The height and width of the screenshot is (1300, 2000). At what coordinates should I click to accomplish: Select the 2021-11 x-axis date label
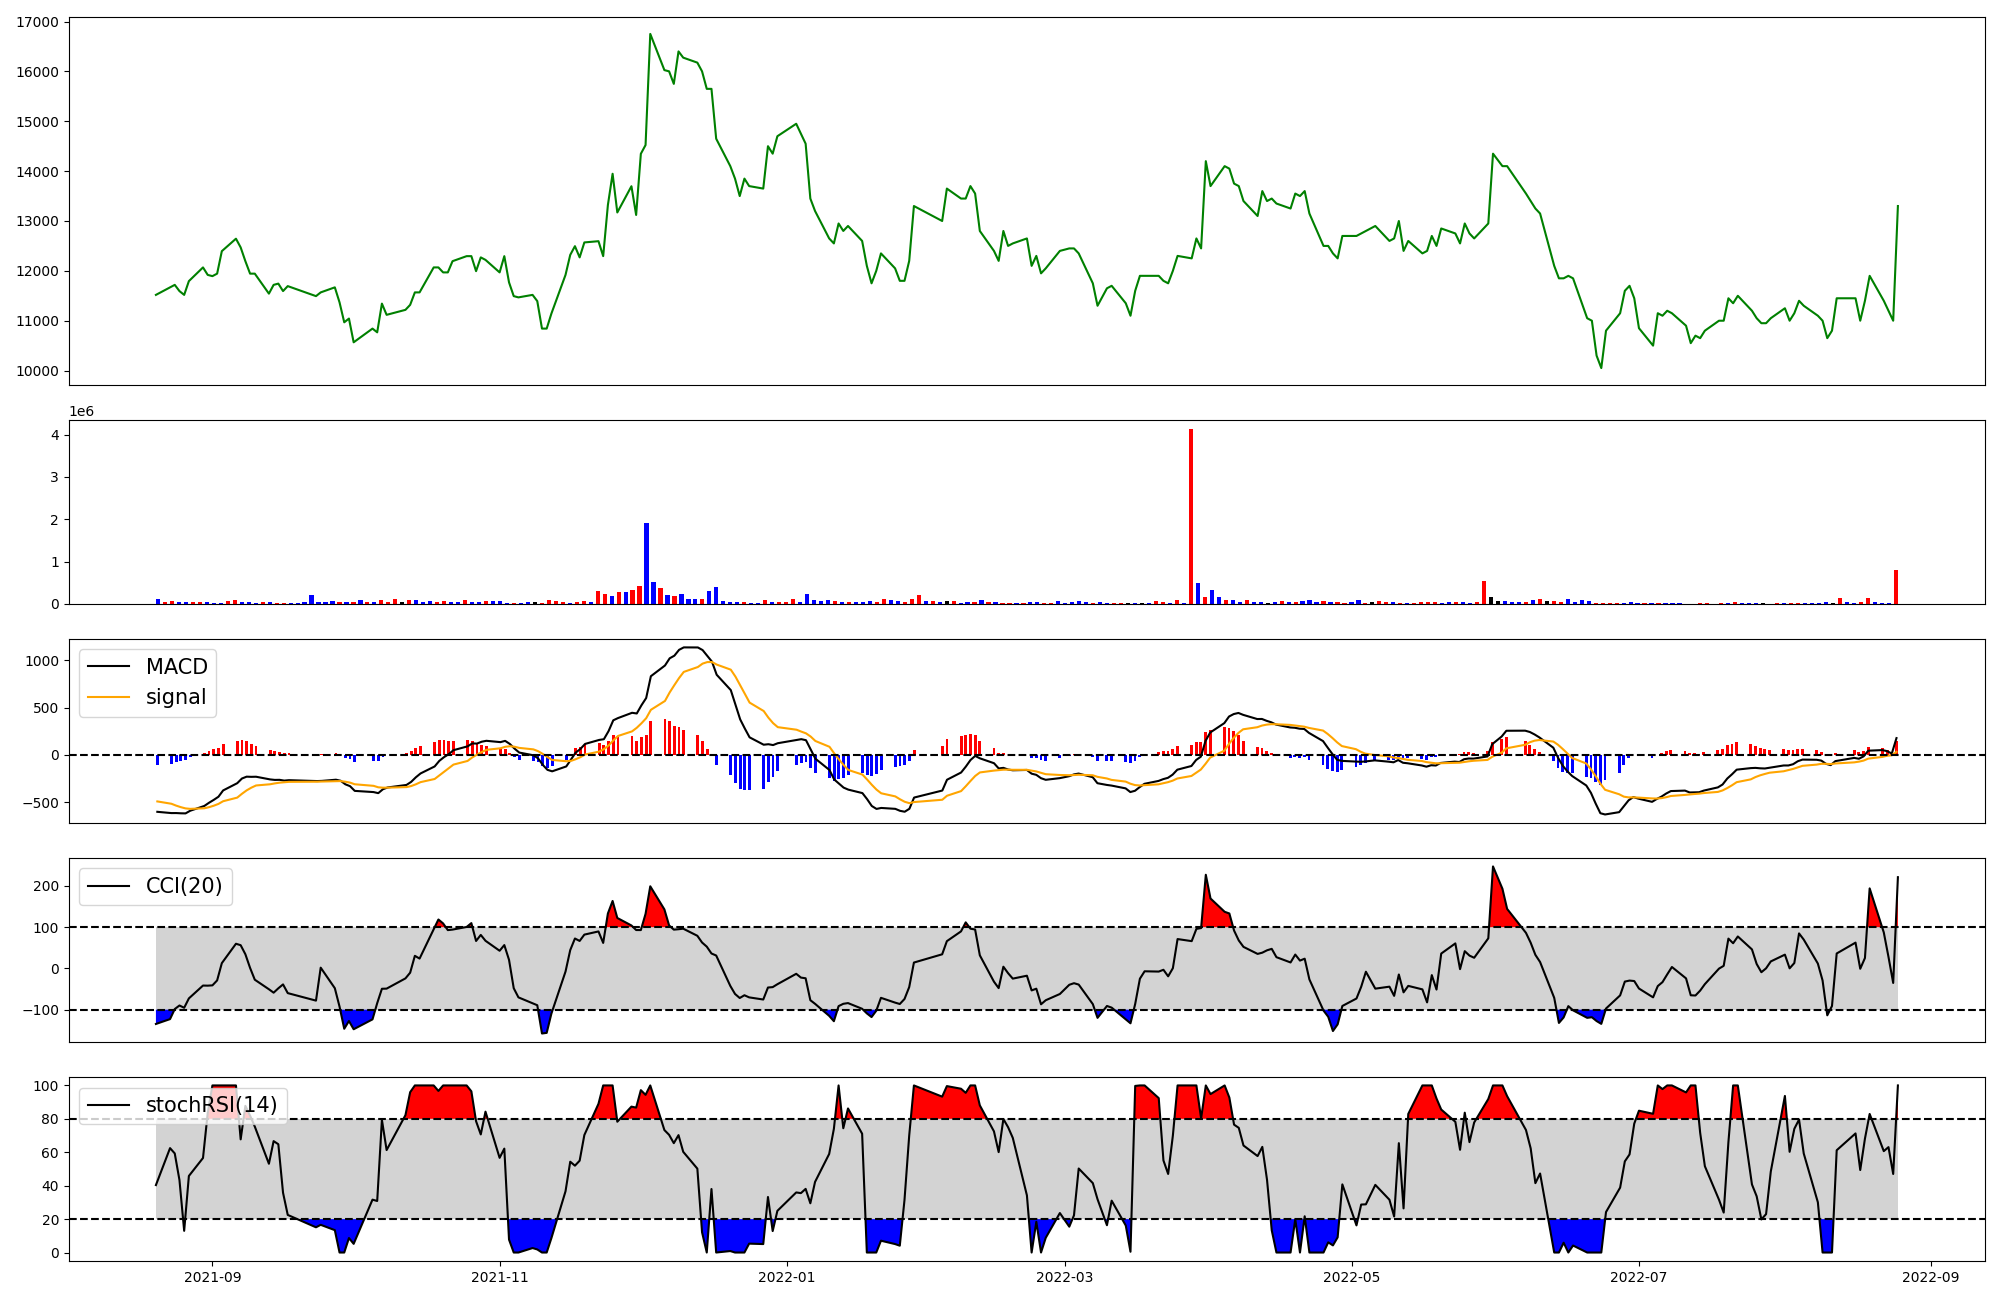click(499, 1276)
